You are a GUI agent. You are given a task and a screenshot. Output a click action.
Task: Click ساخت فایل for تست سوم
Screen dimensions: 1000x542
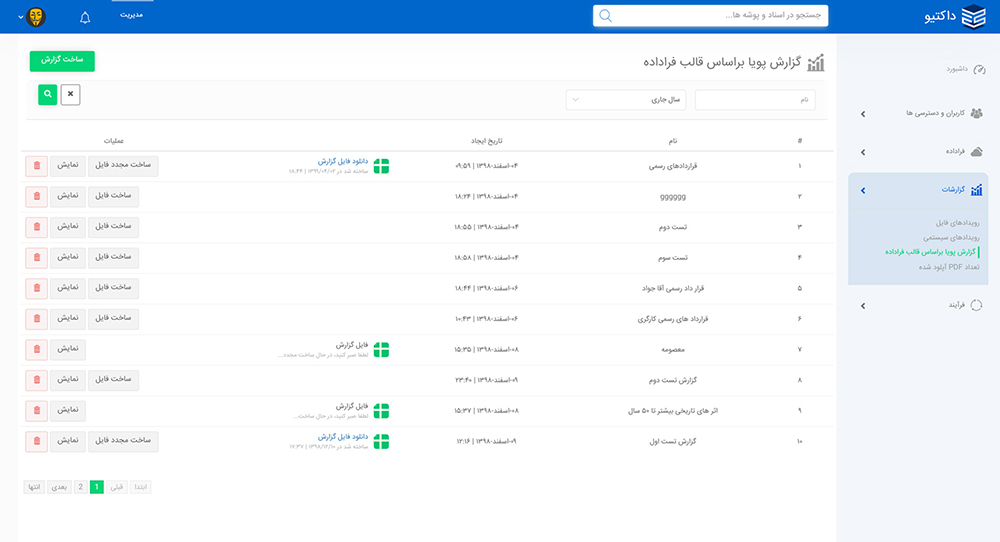(x=114, y=258)
